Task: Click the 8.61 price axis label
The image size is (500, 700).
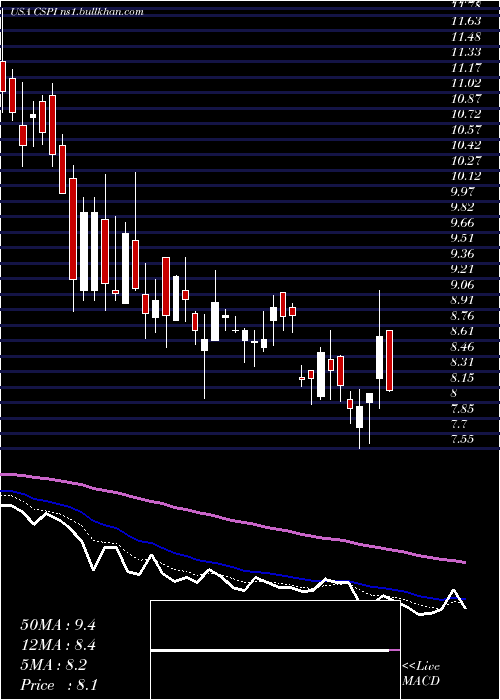Action: pyautogui.click(x=464, y=331)
